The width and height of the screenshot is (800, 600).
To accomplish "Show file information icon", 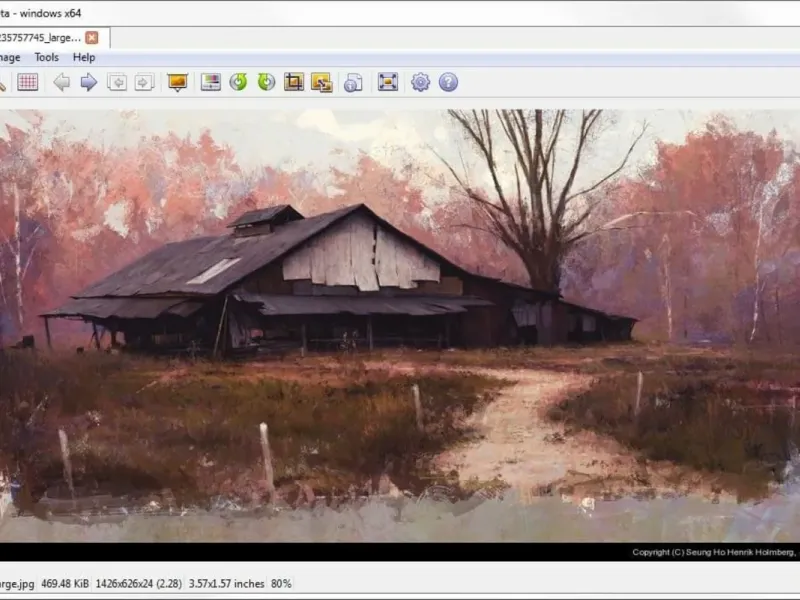I will [353, 82].
